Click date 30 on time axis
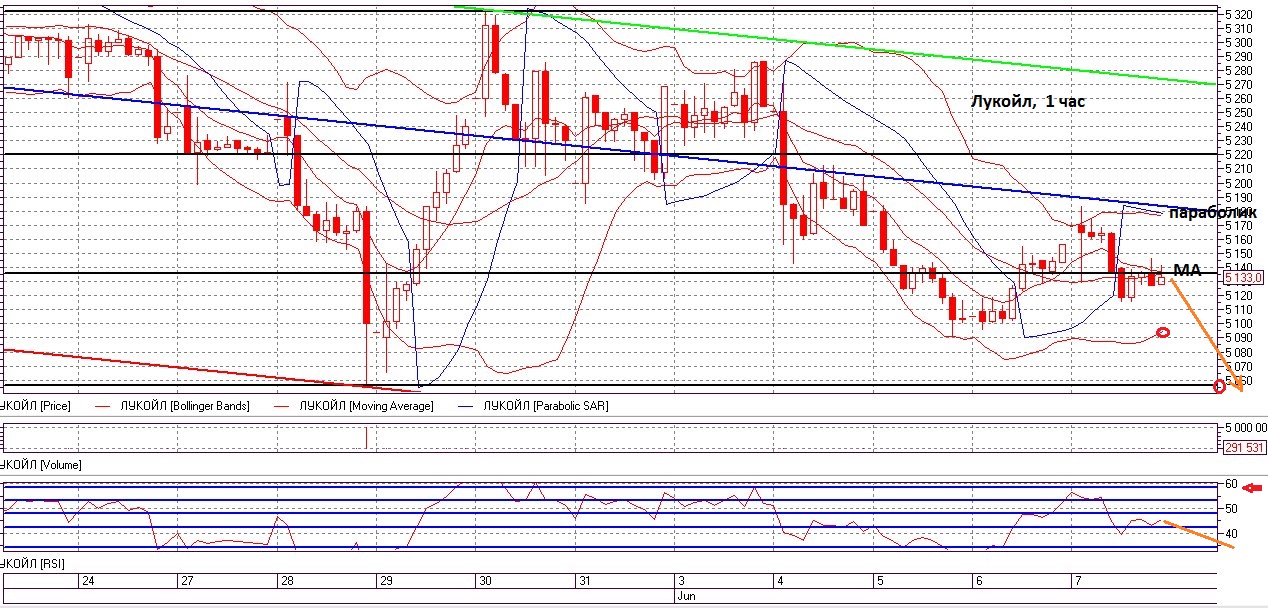Screen dimensions: 1268x608 [485, 580]
